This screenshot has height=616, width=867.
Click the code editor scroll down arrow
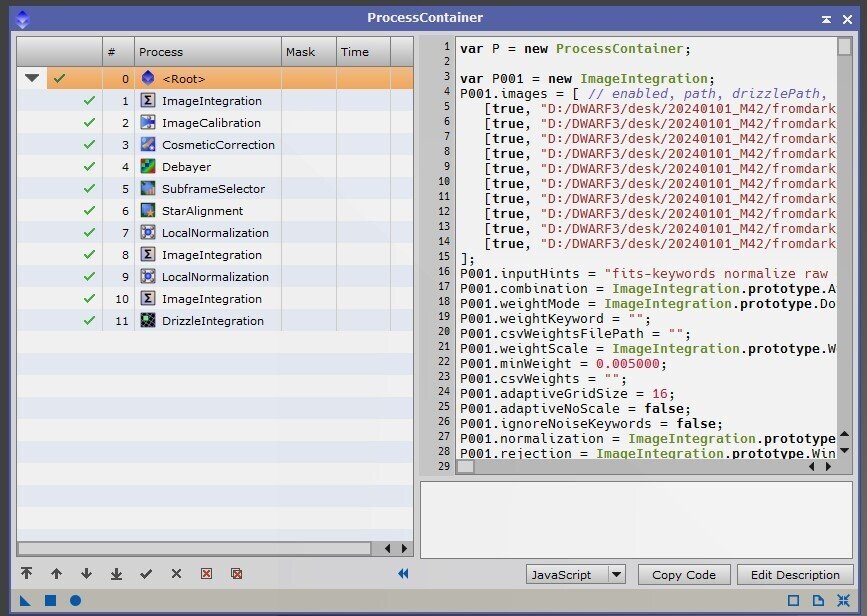[844, 451]
